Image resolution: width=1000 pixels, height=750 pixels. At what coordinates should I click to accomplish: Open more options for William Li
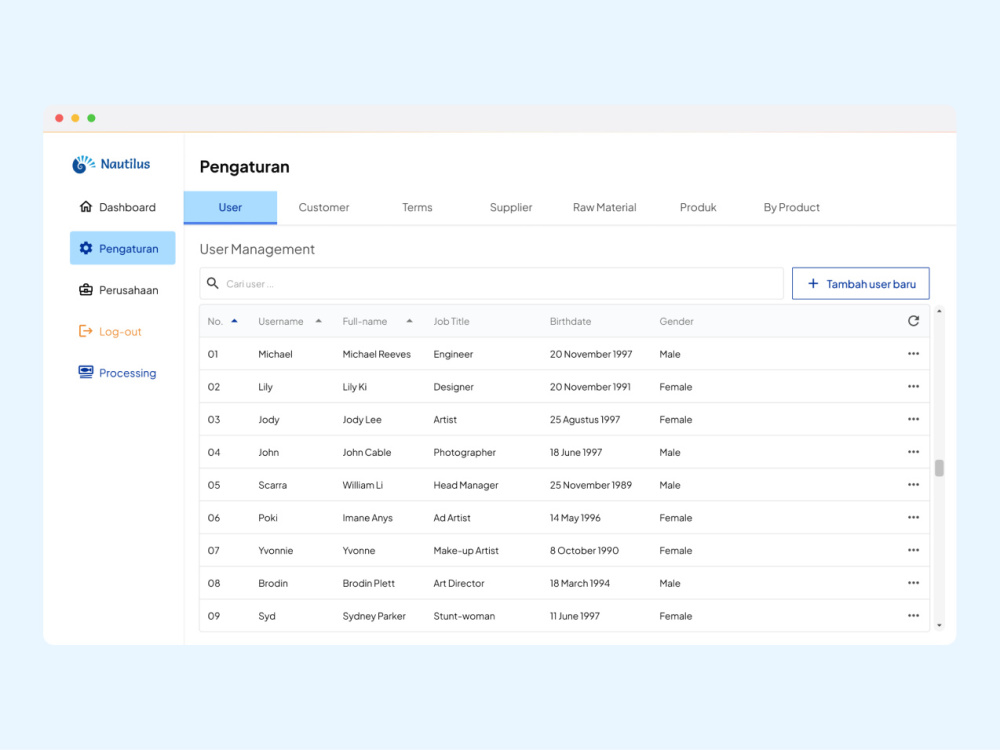click(913, 485)
